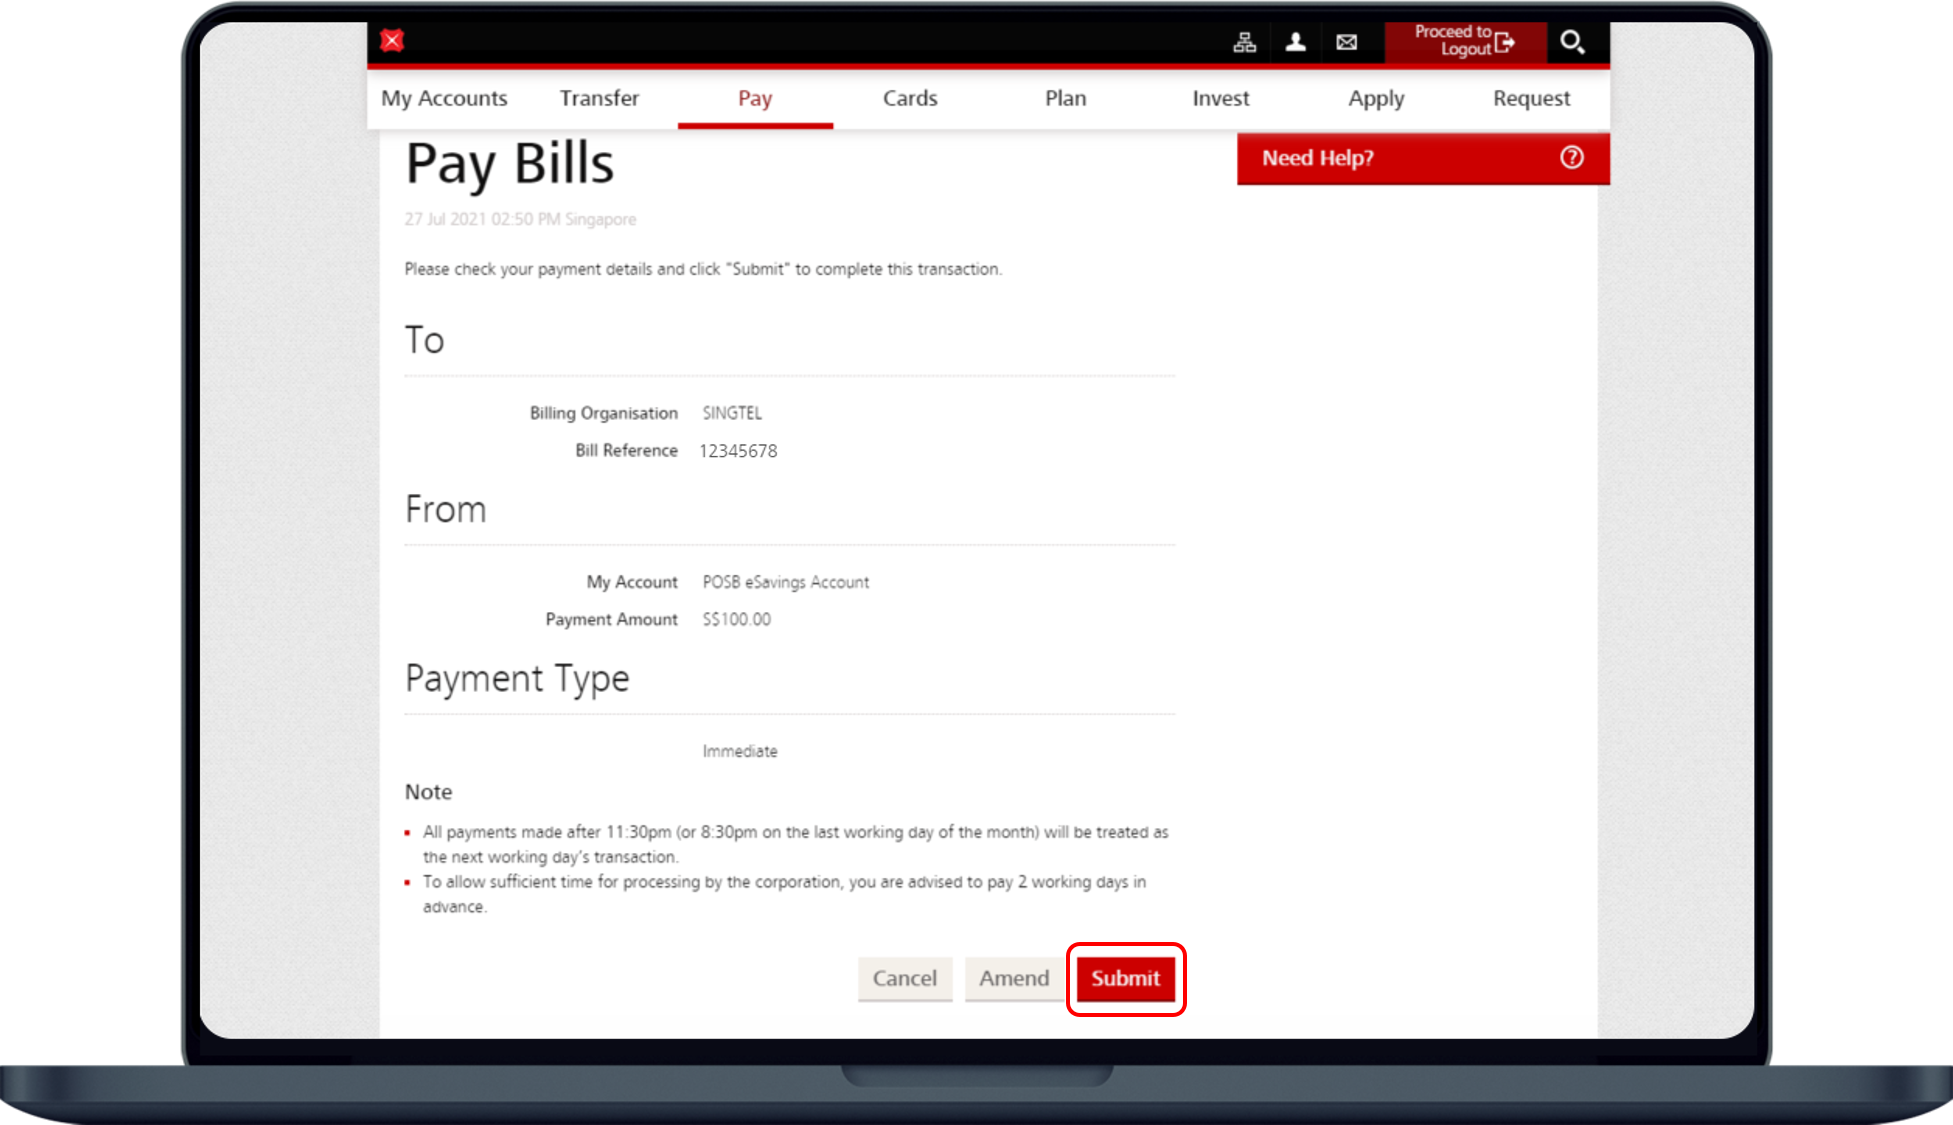This screenshot has height=1125, width=1953.
Task: Open the user profile icon
Action: click(1295, 42)
